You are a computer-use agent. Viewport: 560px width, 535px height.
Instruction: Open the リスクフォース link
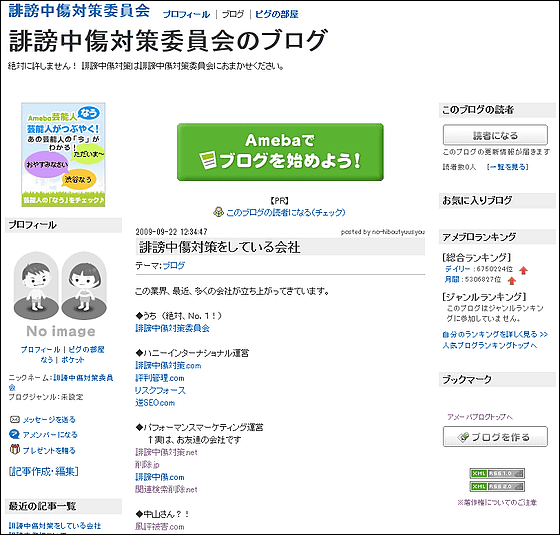click(x=160, y=390)
